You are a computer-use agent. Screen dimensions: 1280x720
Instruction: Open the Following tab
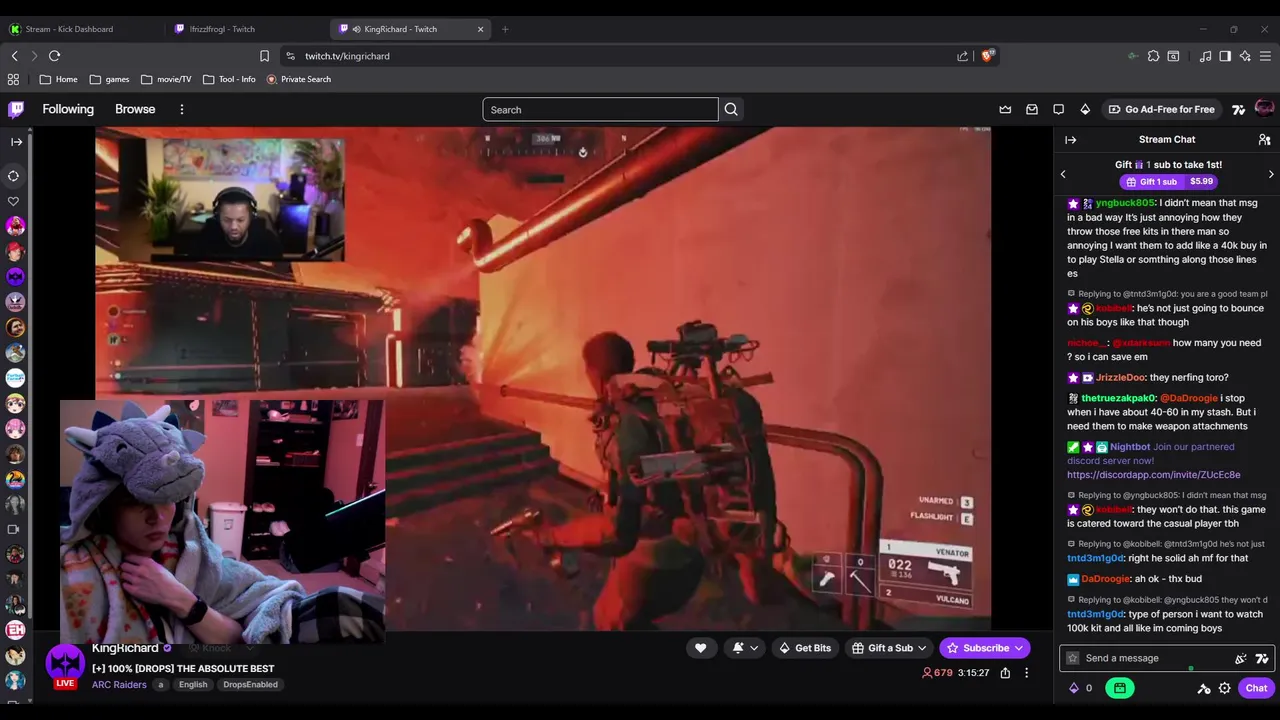coord(68,109)
